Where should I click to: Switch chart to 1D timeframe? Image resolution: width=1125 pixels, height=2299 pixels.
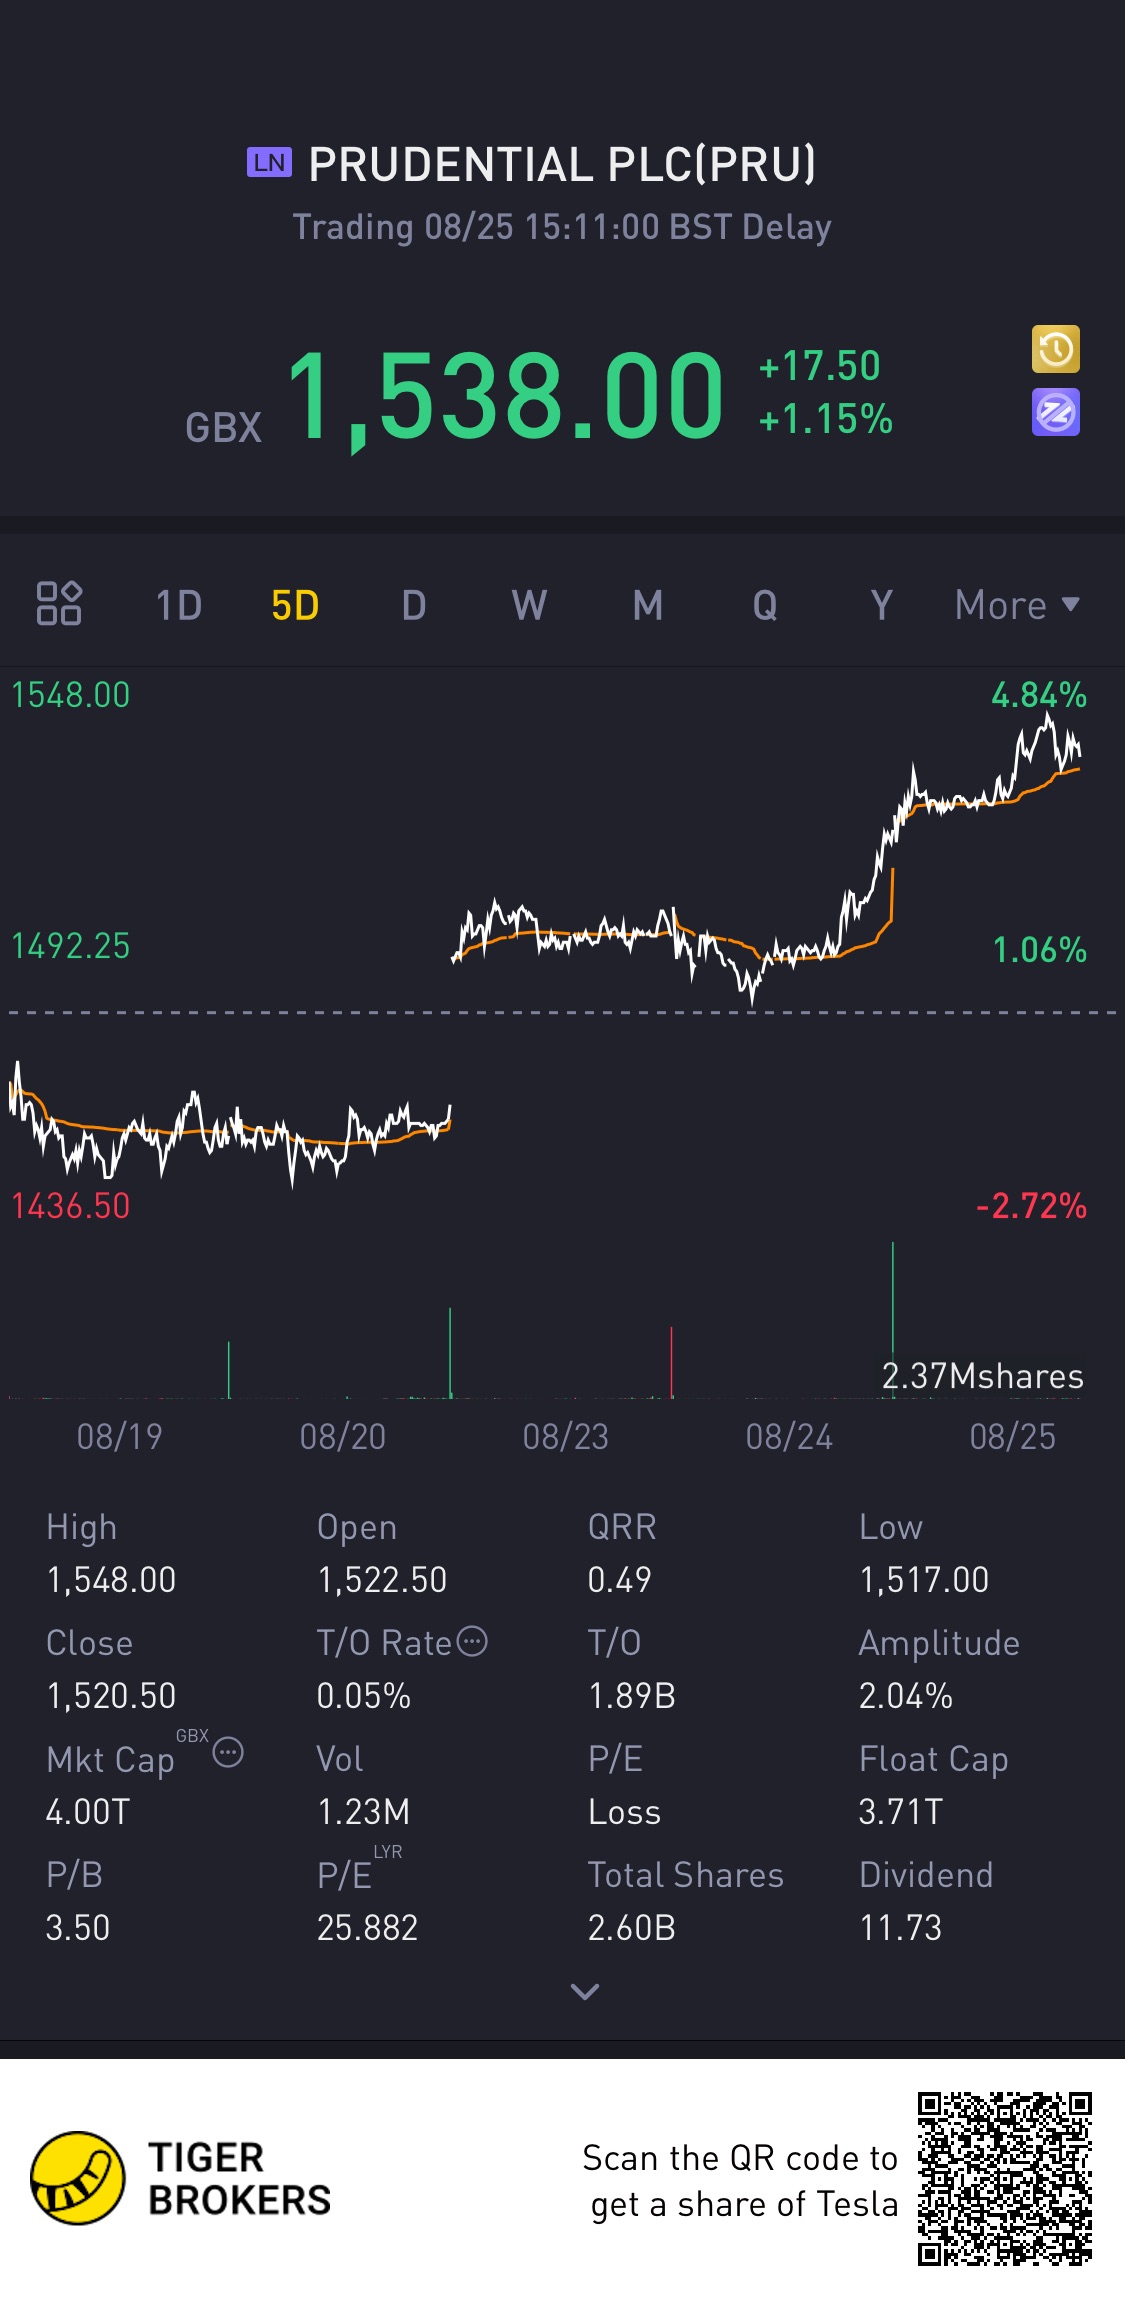pyautogui.click(x=179, y=605)
